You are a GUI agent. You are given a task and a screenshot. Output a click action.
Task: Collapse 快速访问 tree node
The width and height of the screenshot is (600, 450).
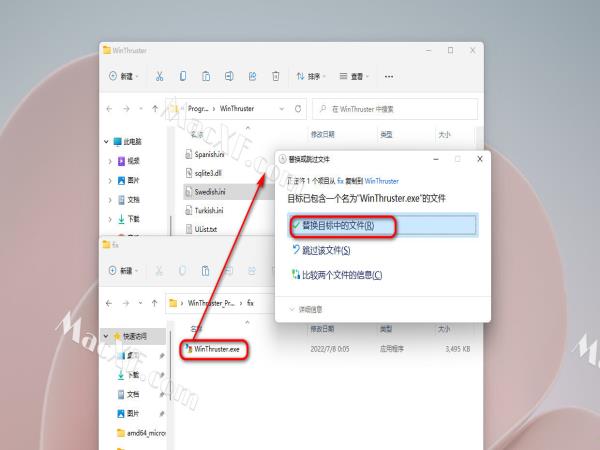106,336
